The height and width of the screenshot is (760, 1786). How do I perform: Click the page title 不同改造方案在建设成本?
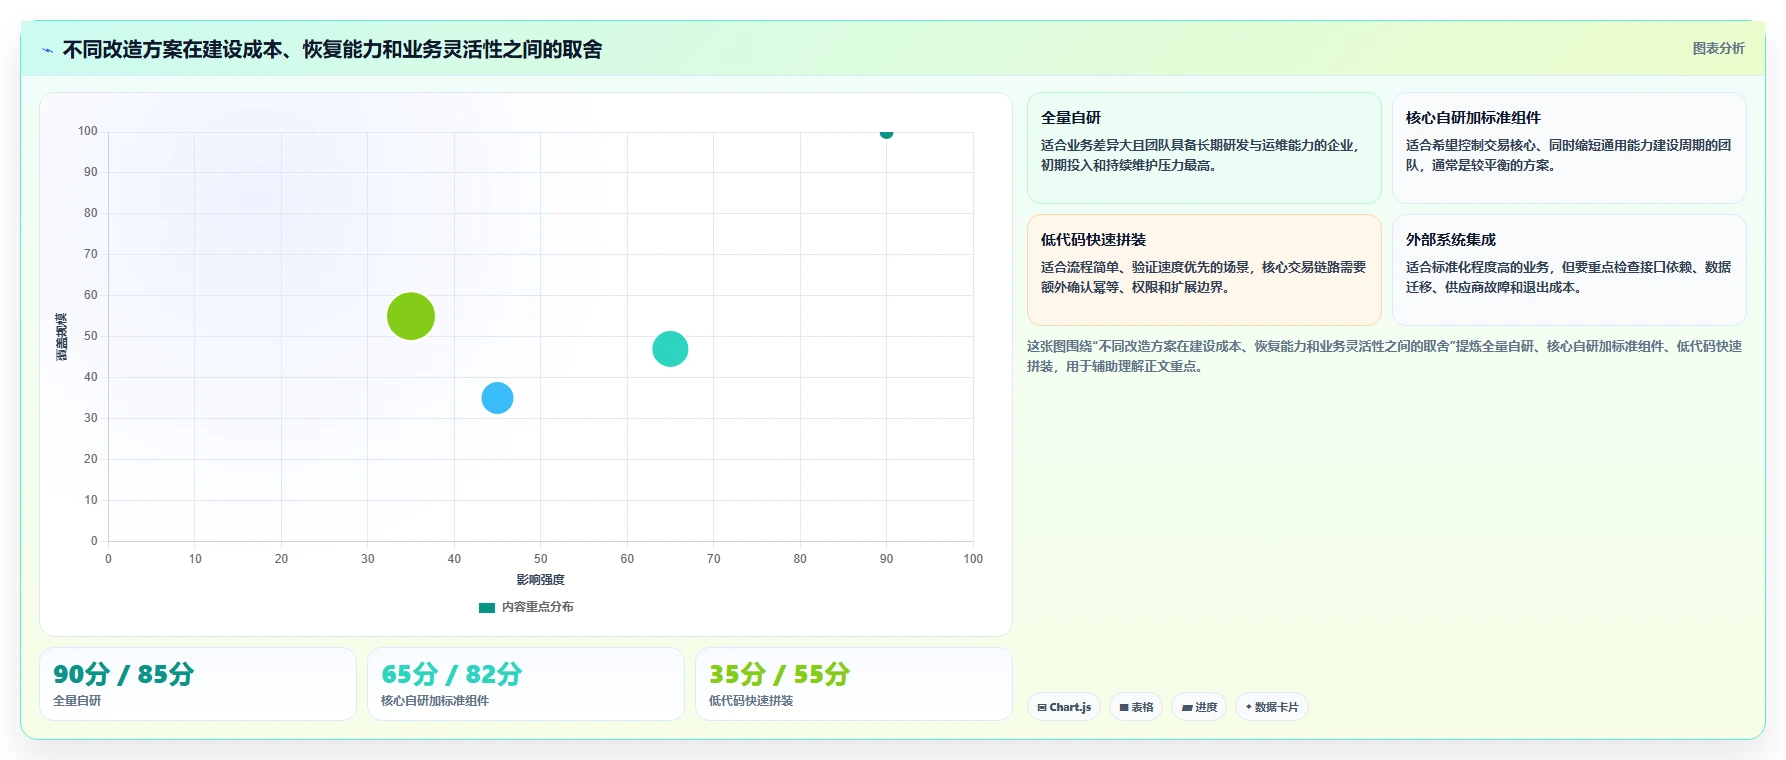pyautogui.click(x=332, y=50)
